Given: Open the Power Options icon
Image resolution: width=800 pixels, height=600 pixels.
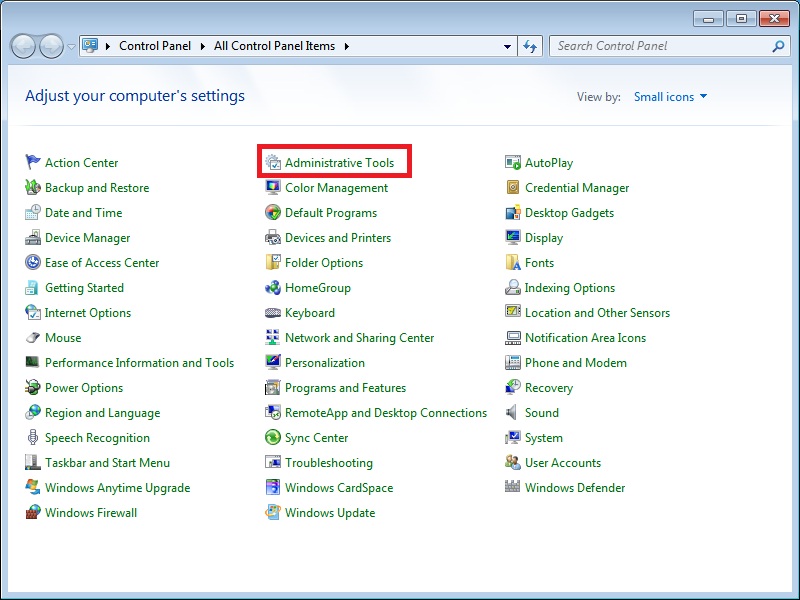Looking at the screenshot, I should pos(33,387).
